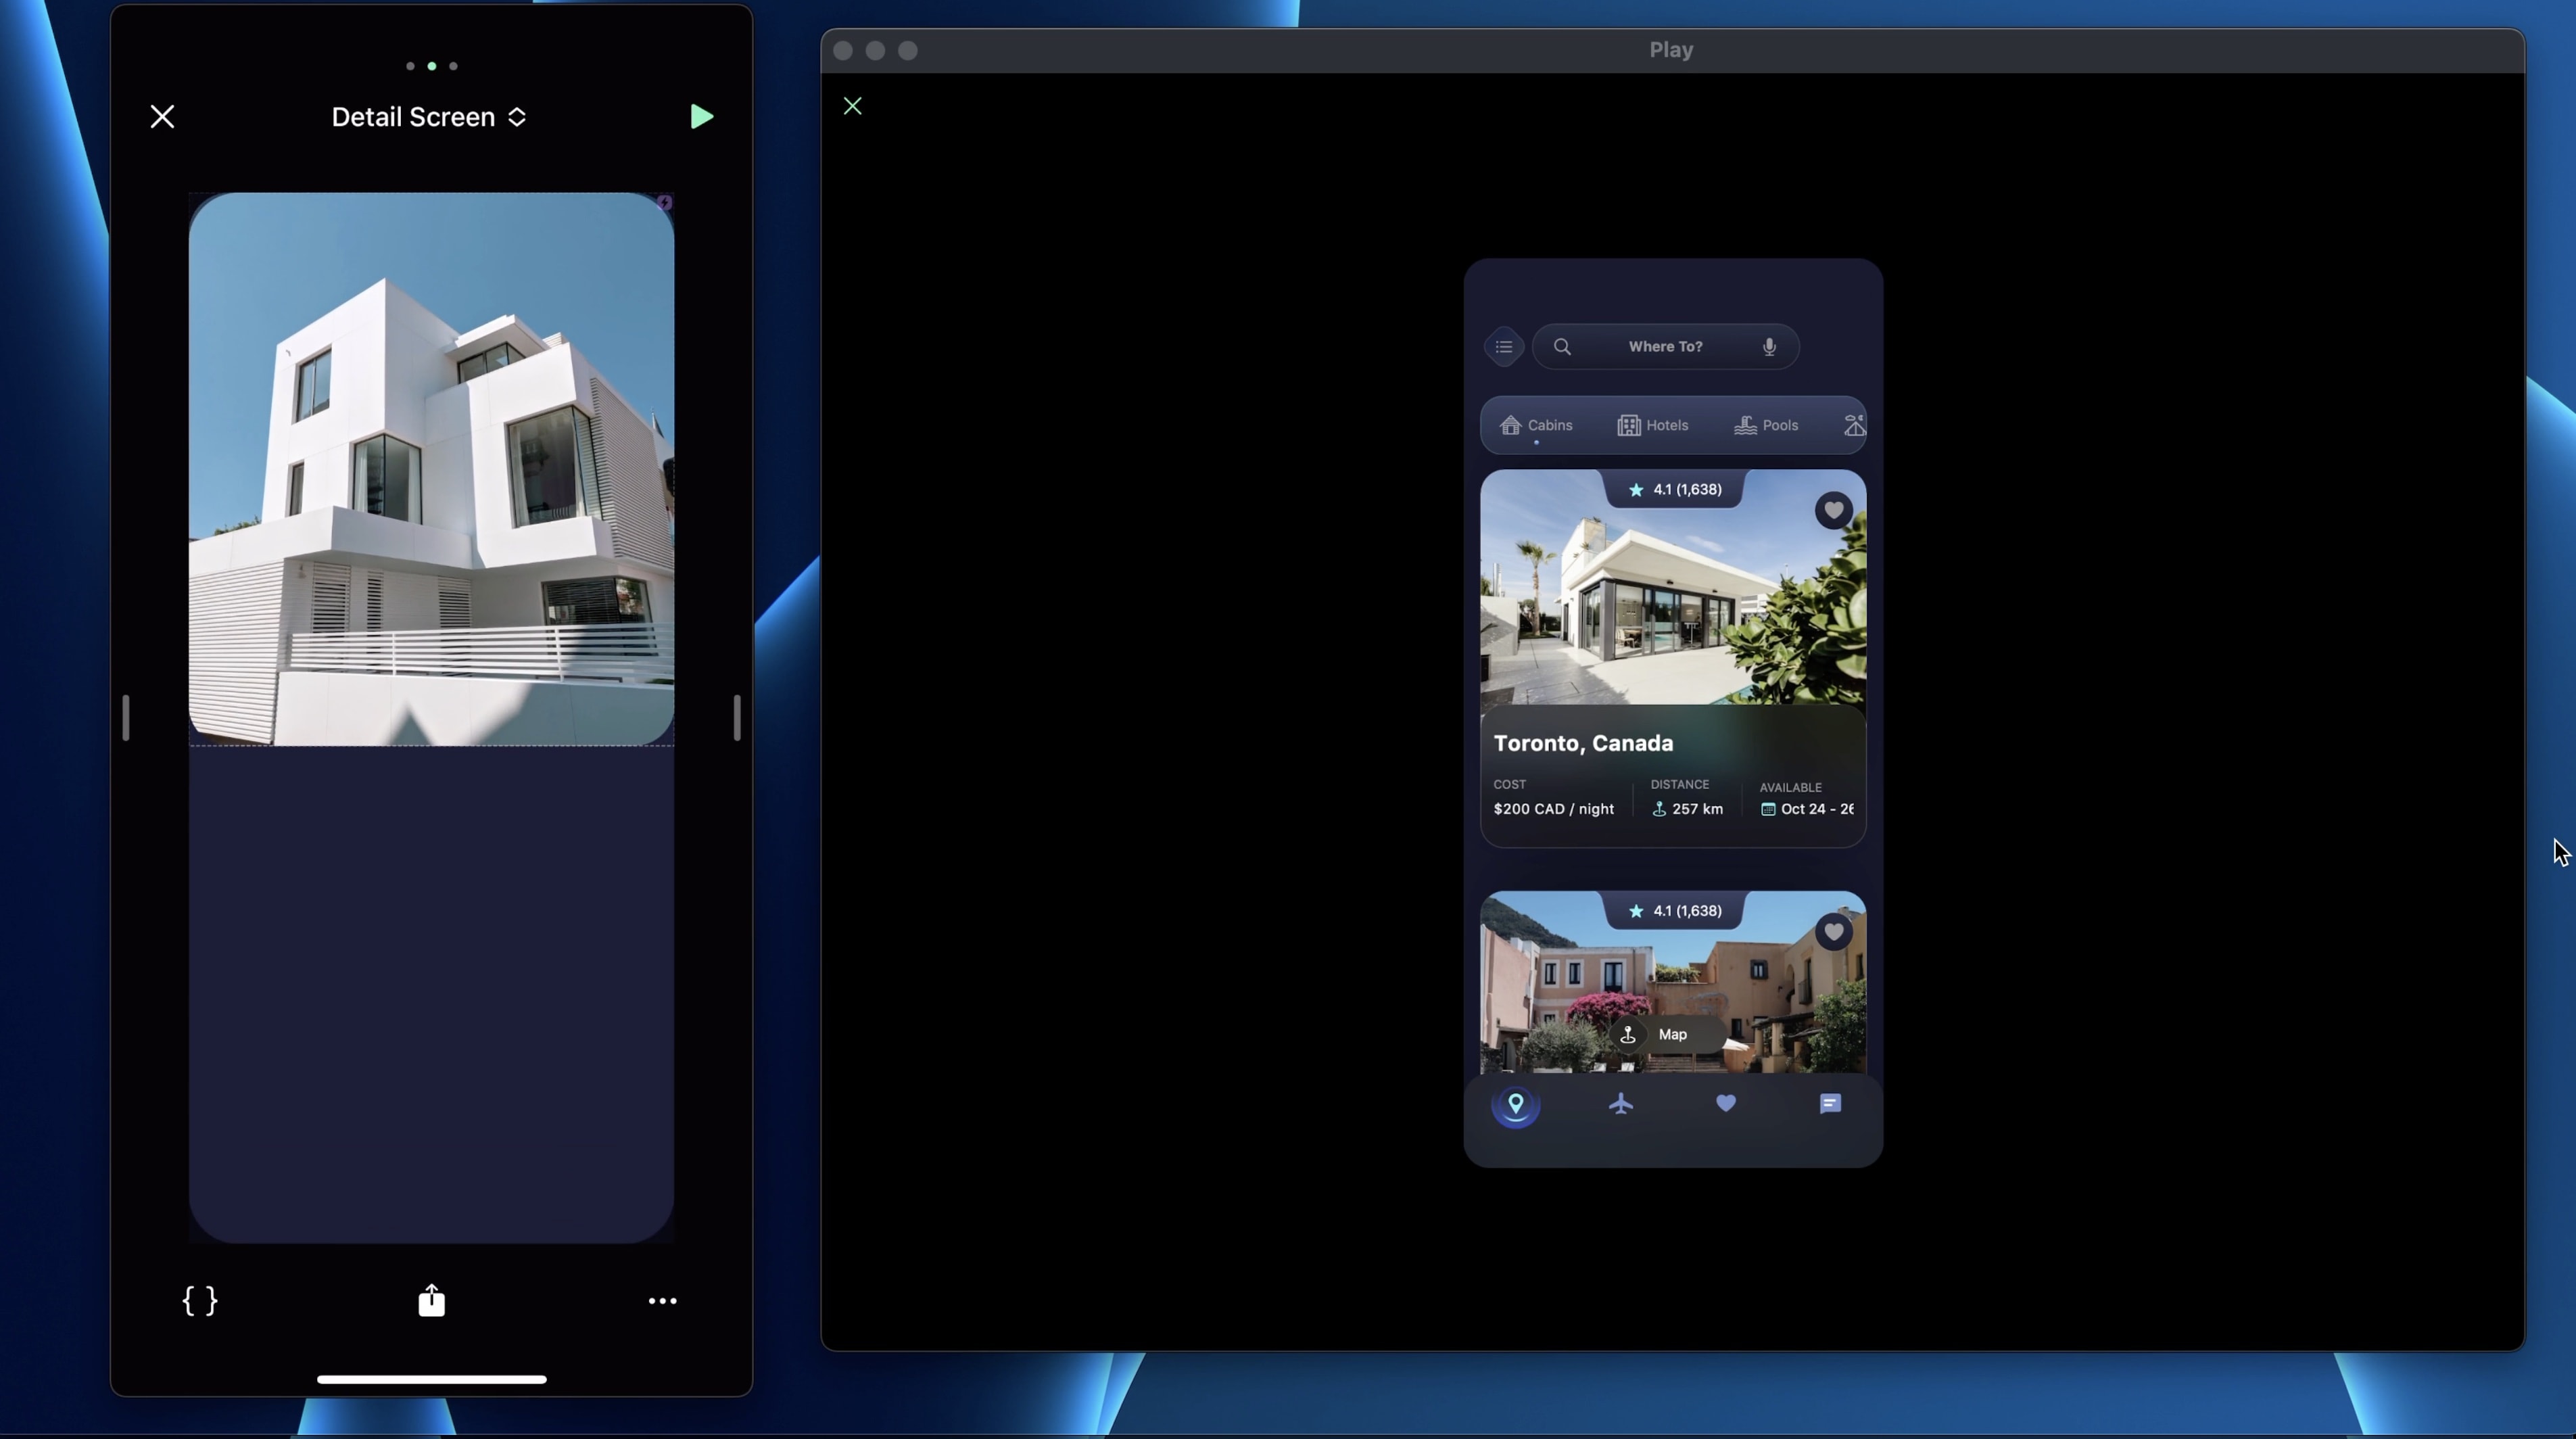2576x1439 pixels.
Task: Click the share export icon
Action: click(x=431, y=1300)
